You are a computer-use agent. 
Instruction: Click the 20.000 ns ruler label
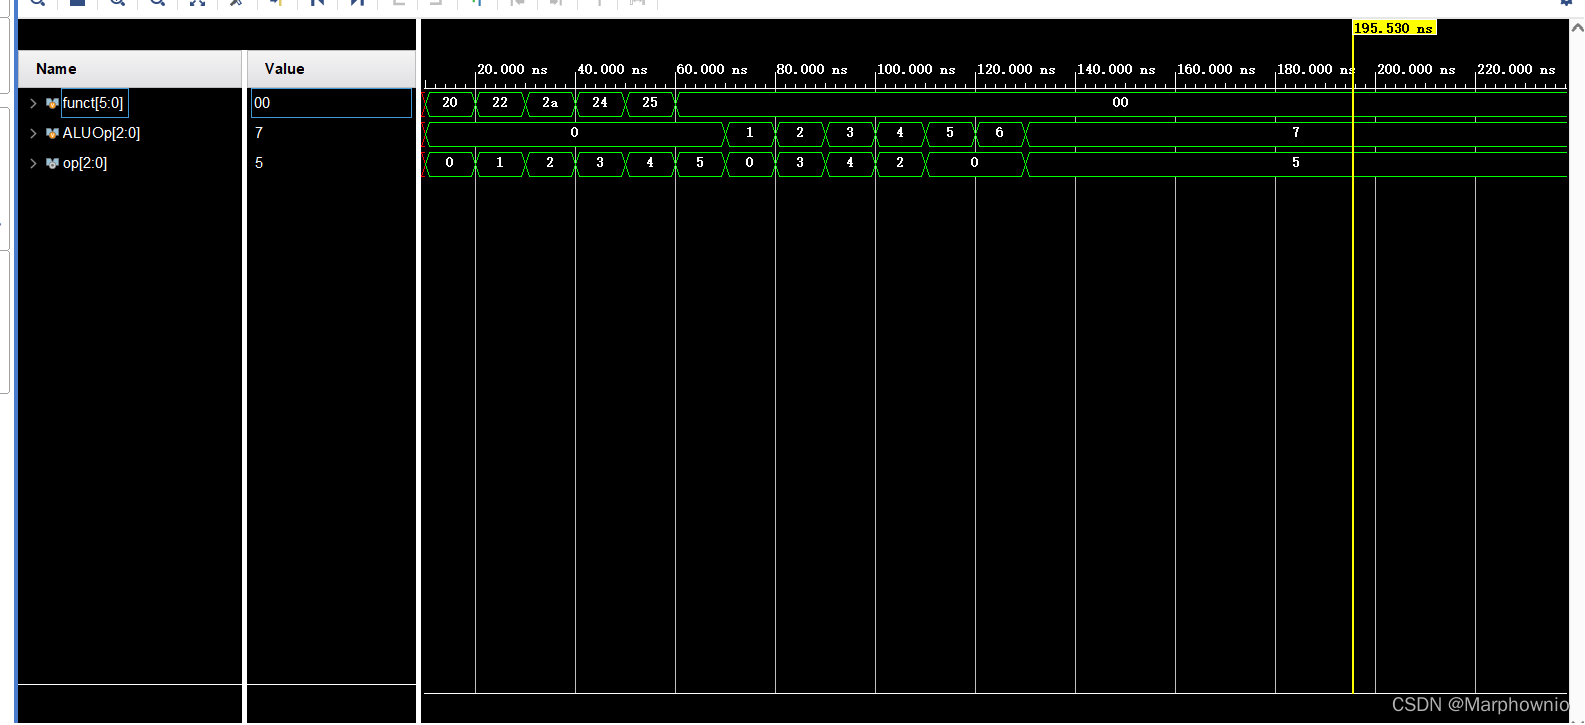click(x=512, y=70)
